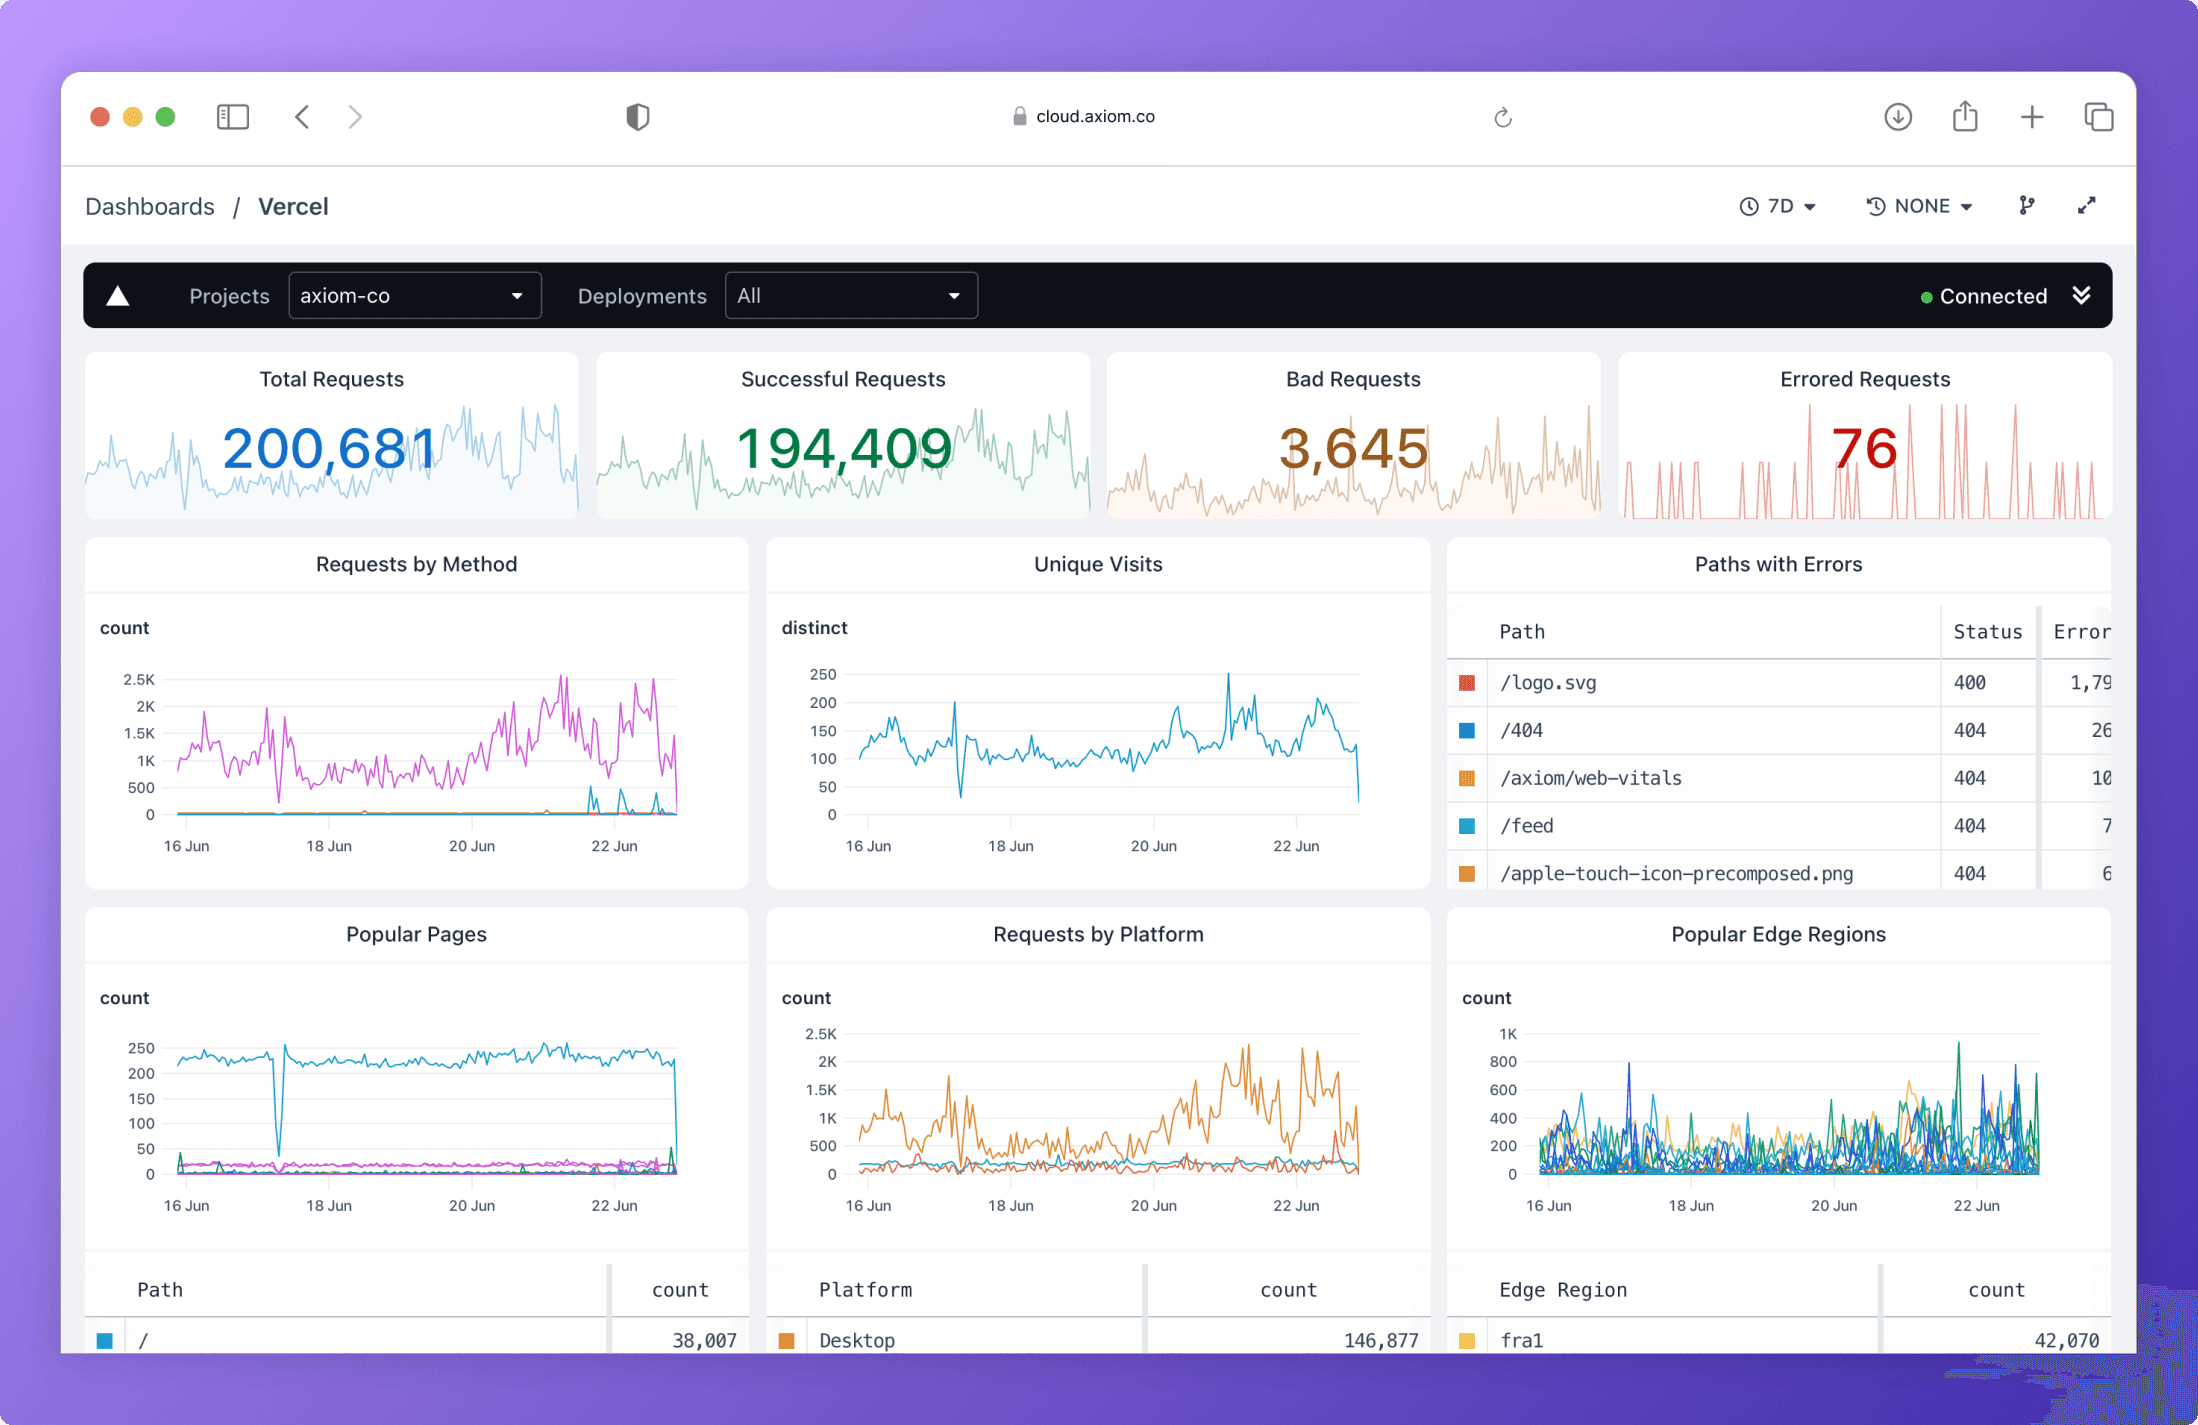Open the 7D time range dropdown
Viewport: 2198px width, 1425px height.
pyautogui.click(x=1778, y=206)
